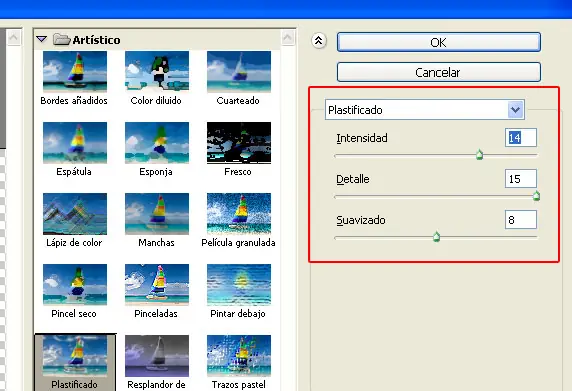This screenshot has height=391, width=572.
Task: Choose the Cuarteado filter thumbnail
Action: 239,71
